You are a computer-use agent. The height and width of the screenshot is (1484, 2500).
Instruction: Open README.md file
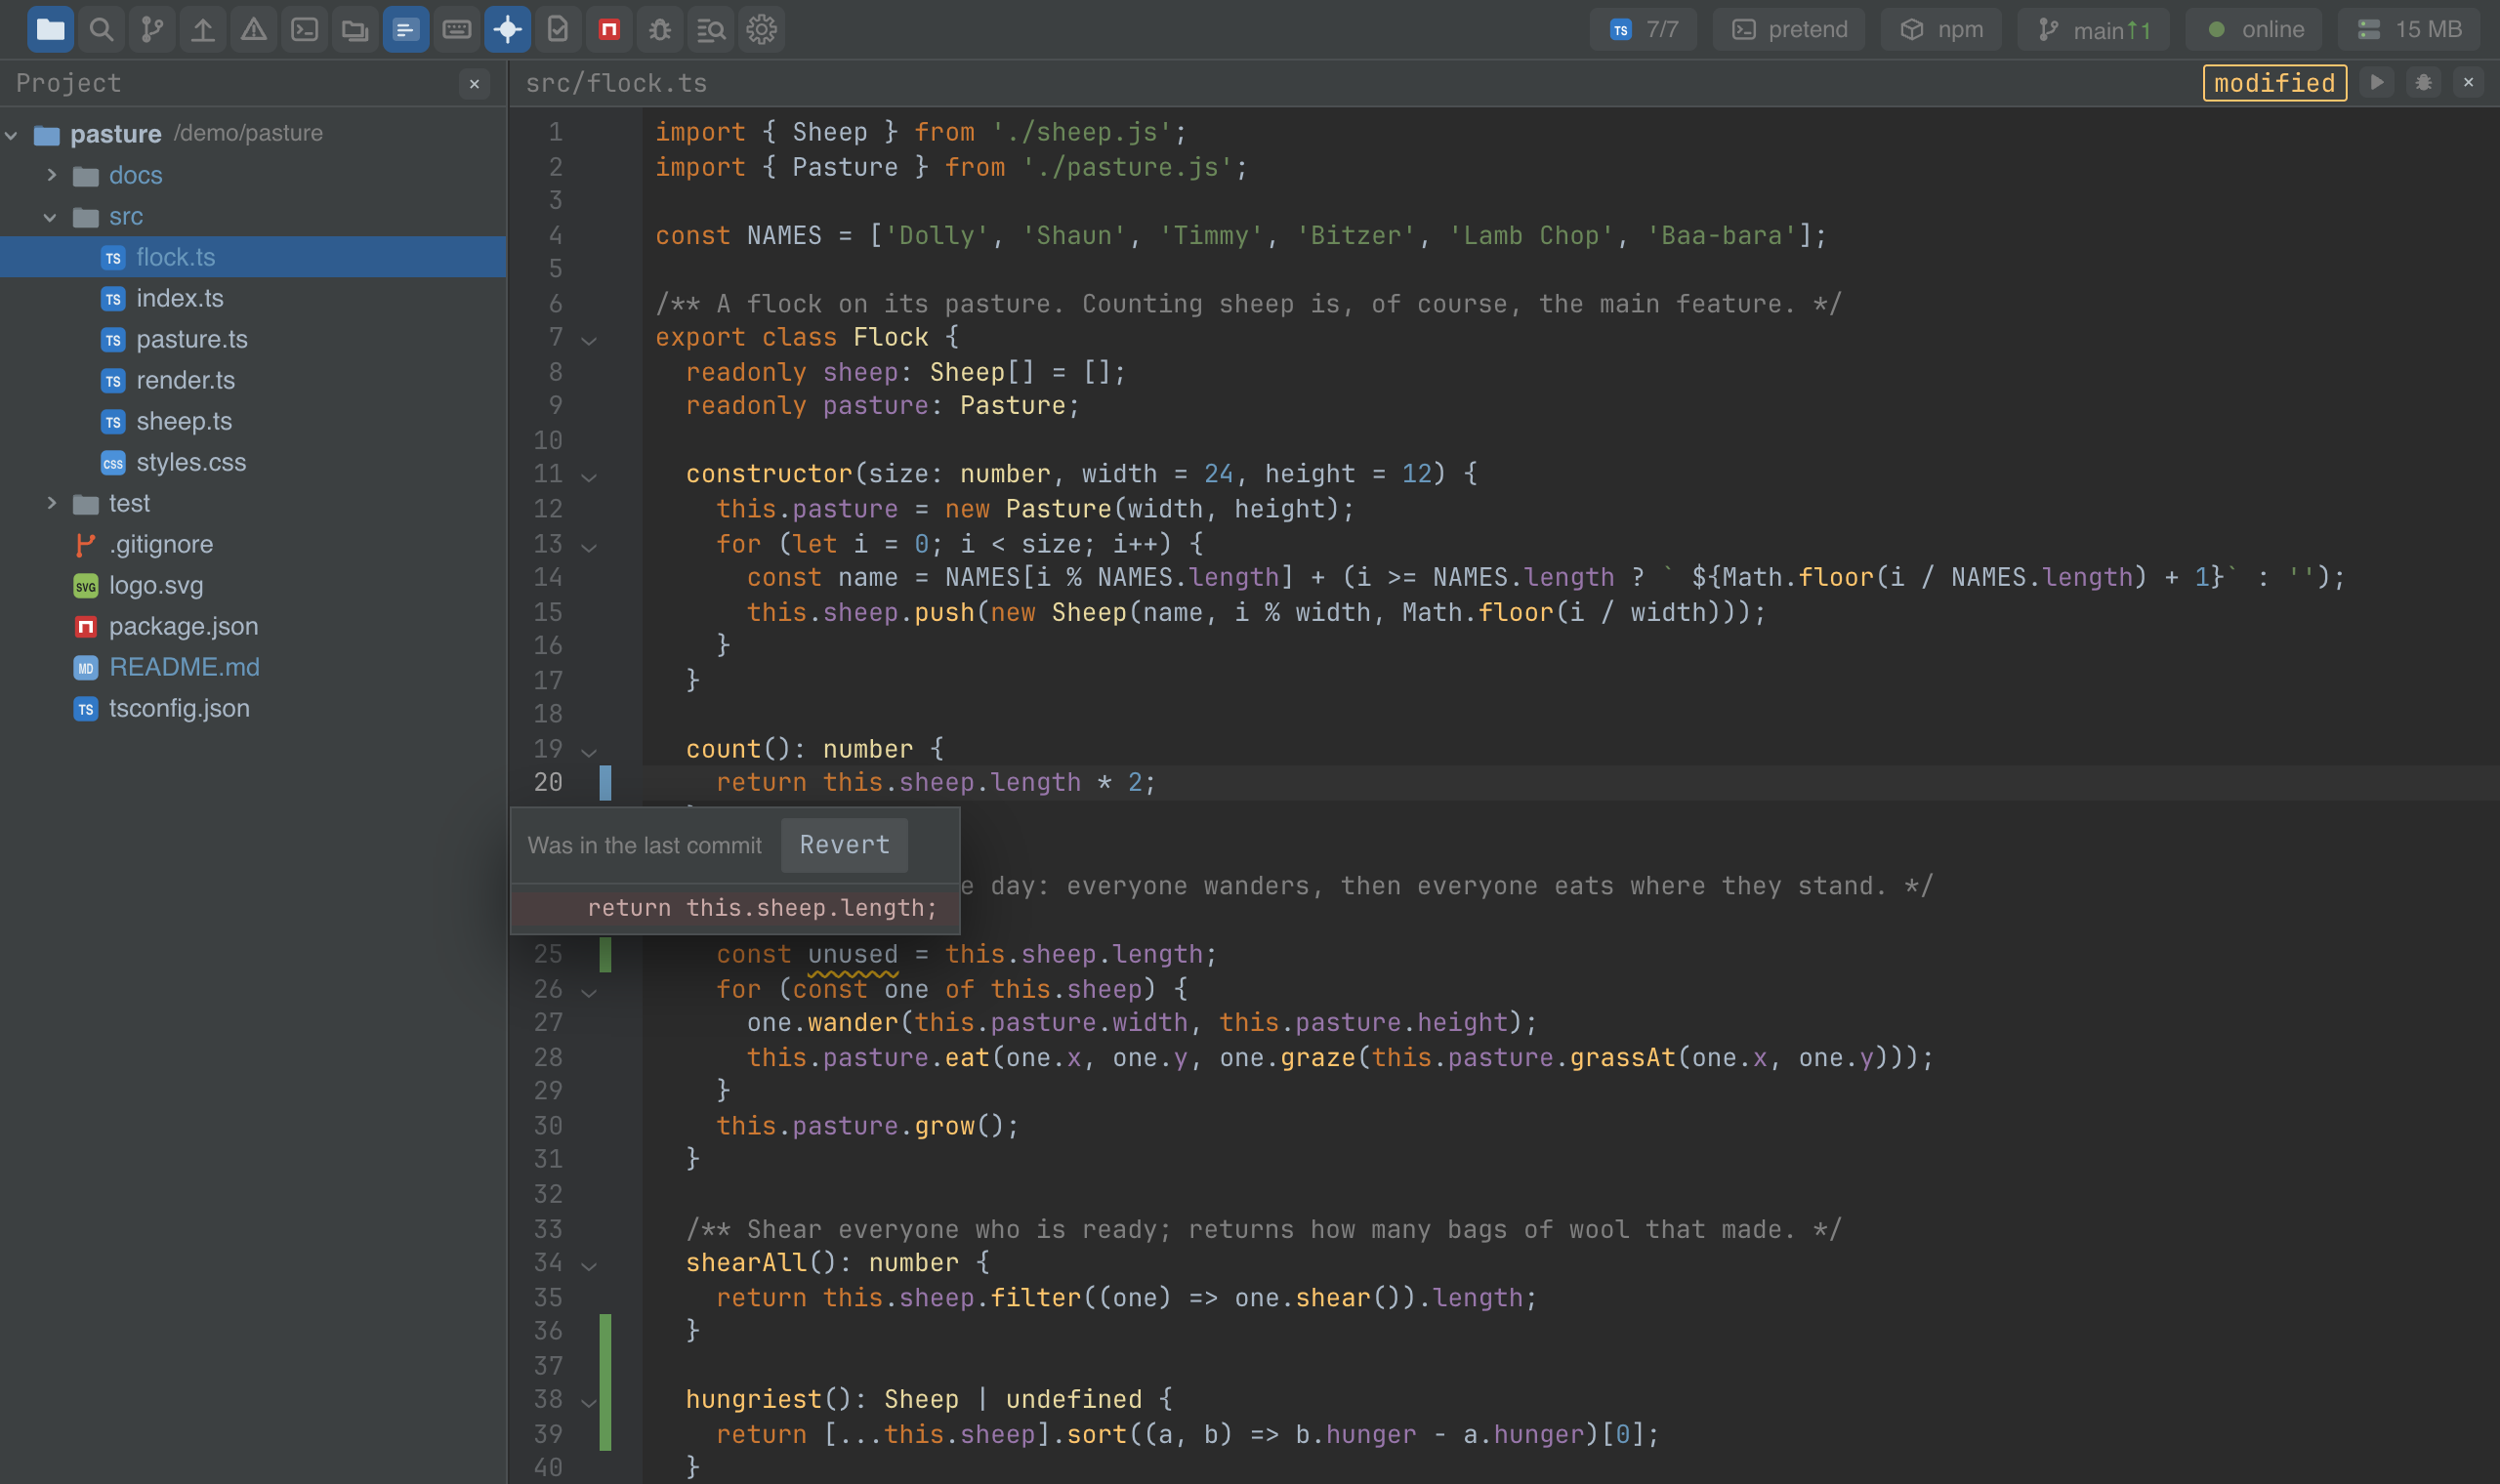253,667
